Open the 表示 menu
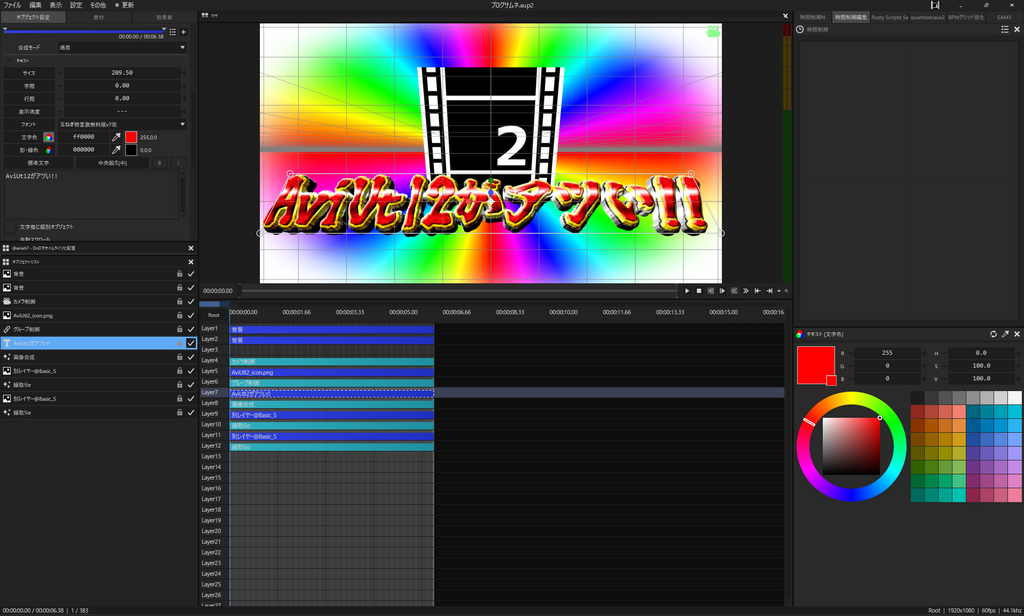This screenshot has width=1024, height=616. click(56, 5)
